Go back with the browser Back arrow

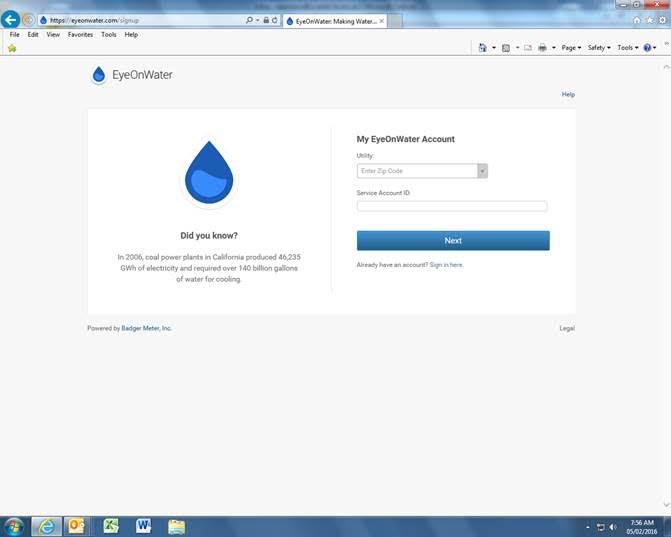coord(10,20)
